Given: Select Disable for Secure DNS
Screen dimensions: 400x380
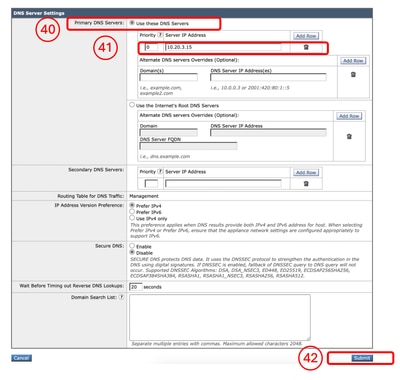Looking at the screenshot, I should [132, 252].
